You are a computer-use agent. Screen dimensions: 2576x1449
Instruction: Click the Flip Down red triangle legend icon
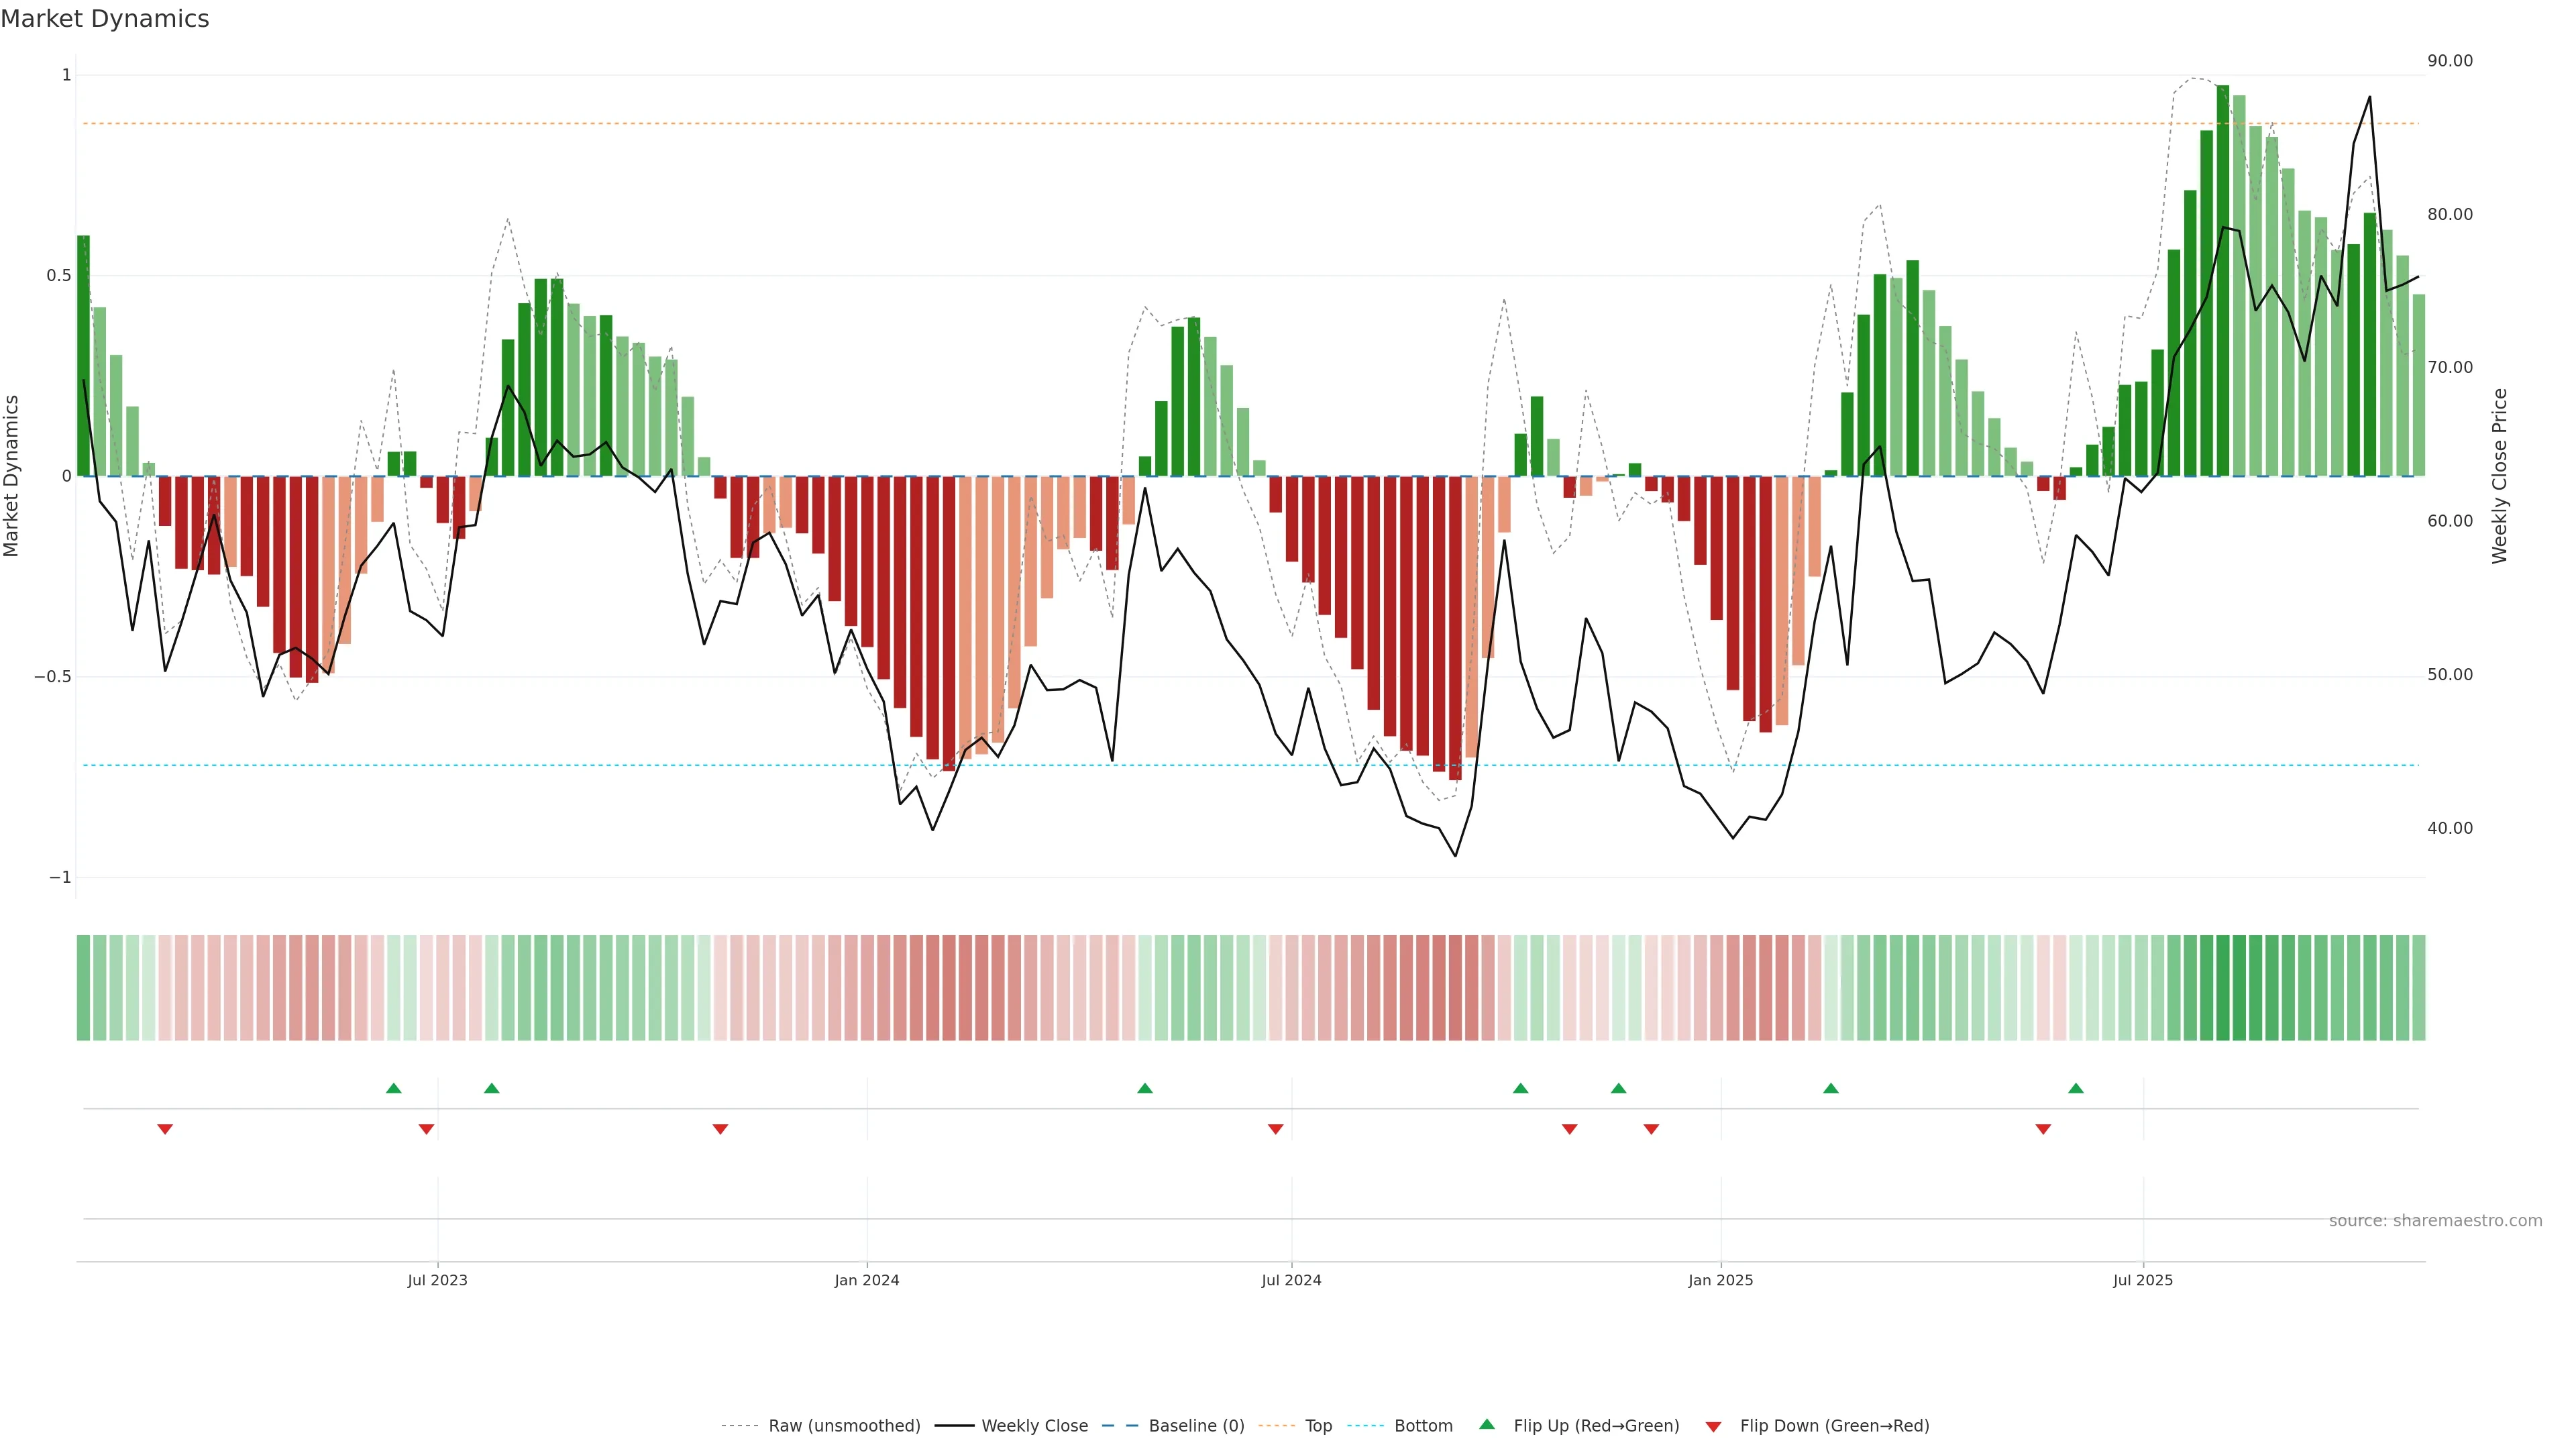click(1713, 1426)
